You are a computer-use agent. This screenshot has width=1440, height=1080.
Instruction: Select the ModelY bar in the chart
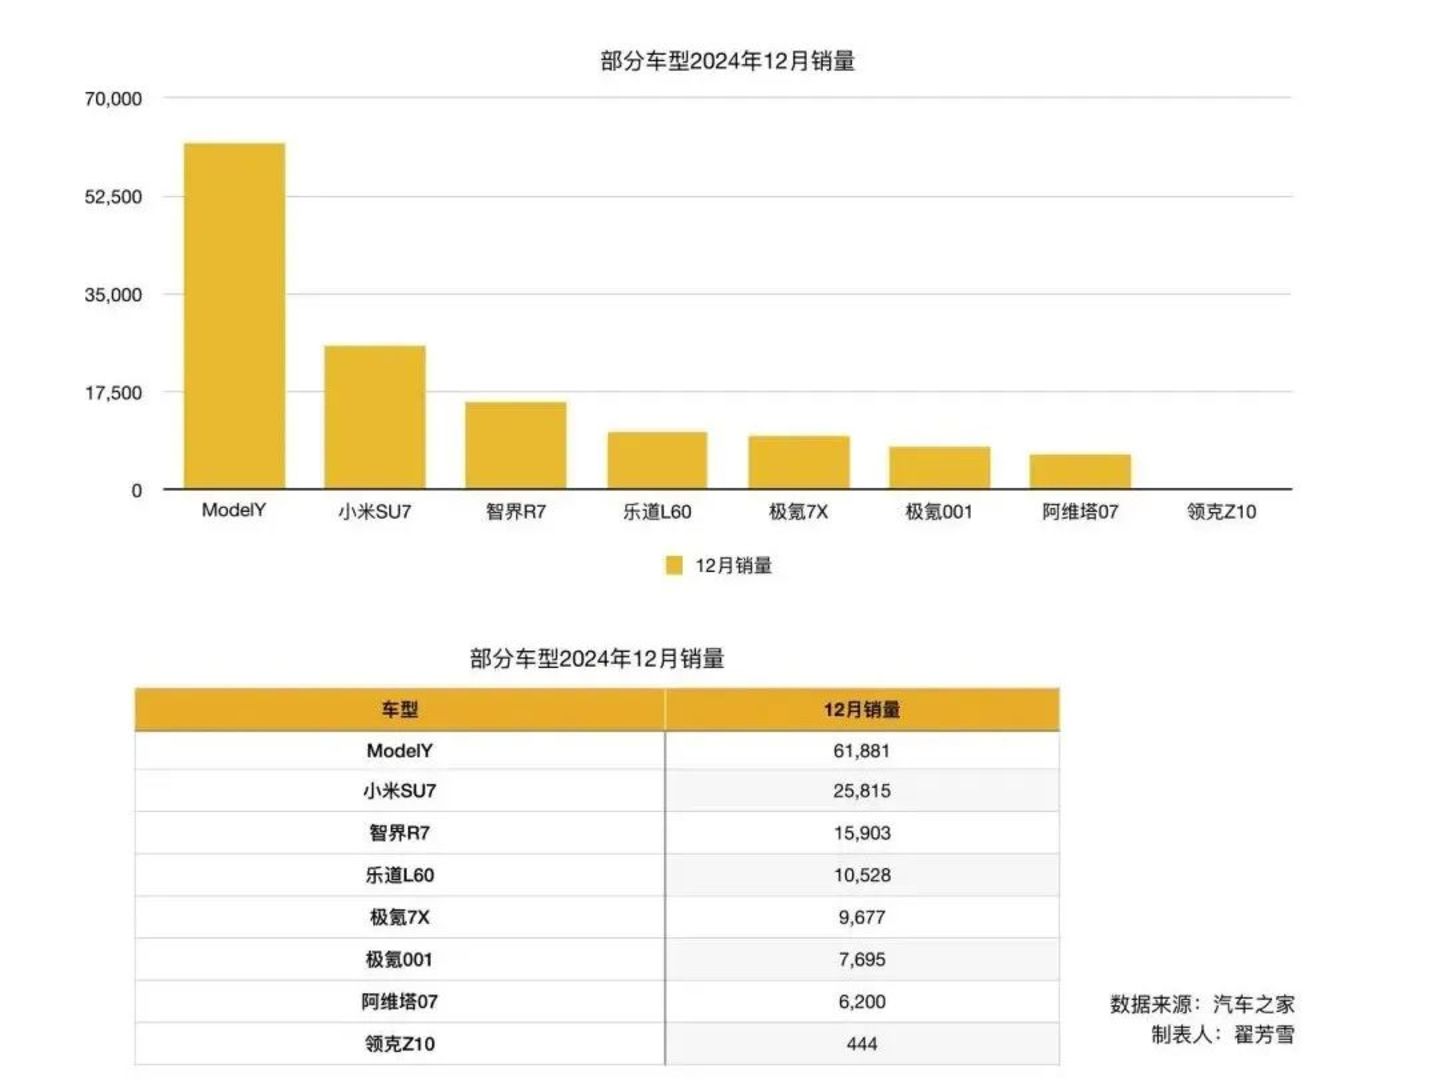234,316
